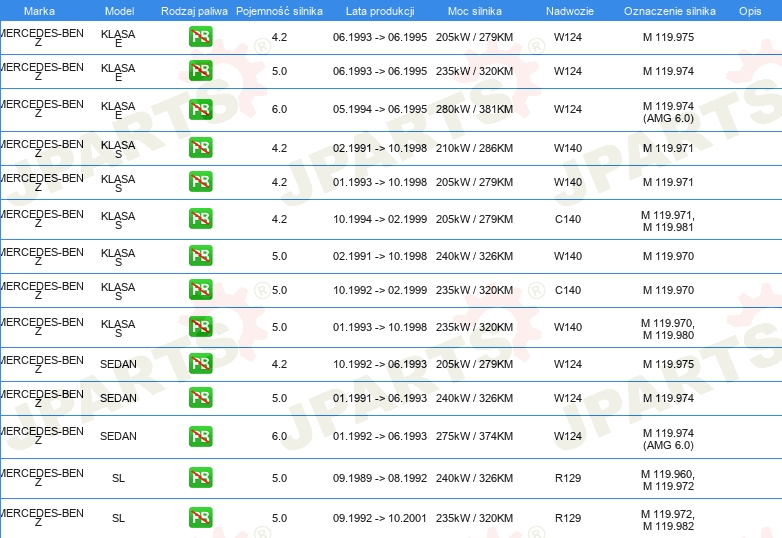Click the Oznaczenie silnika column header
This screenshot has width=782, height=538.
[x=670, y=11]
